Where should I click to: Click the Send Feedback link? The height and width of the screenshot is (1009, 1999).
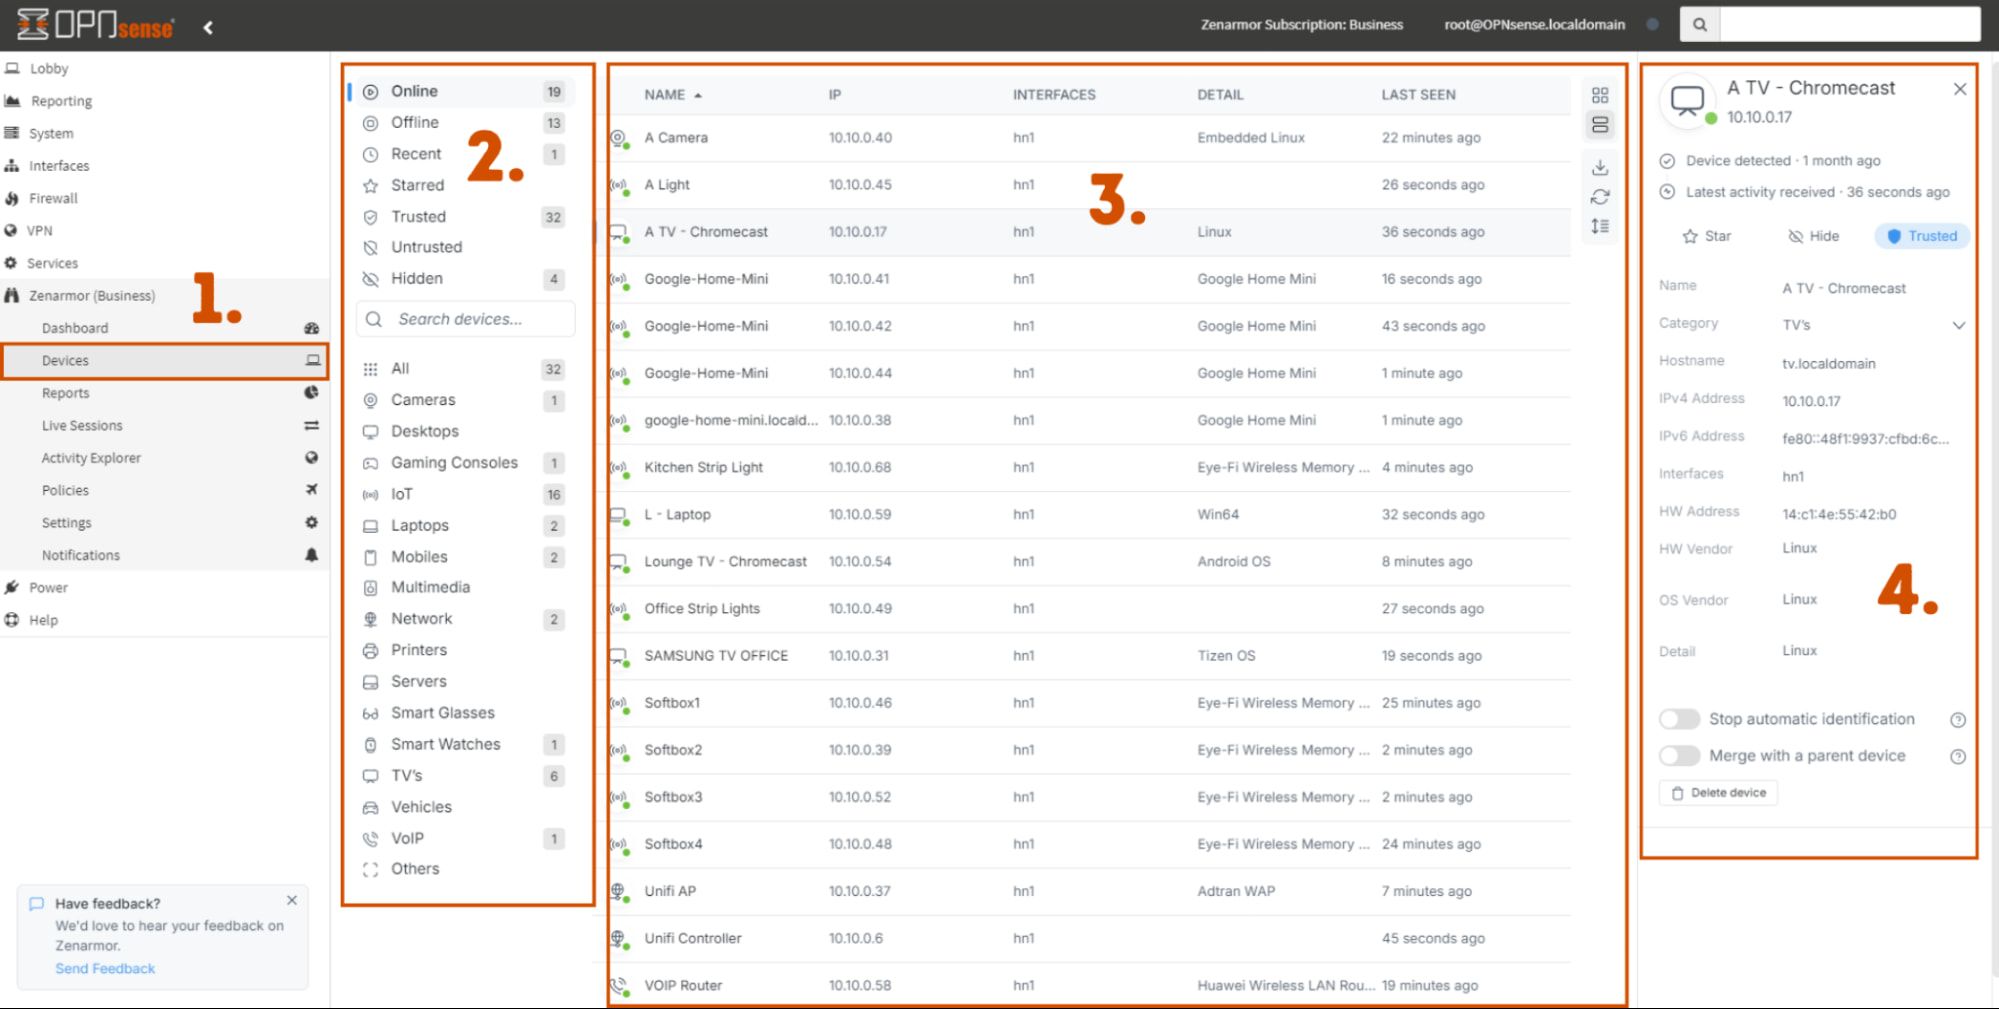click(105, 968)
